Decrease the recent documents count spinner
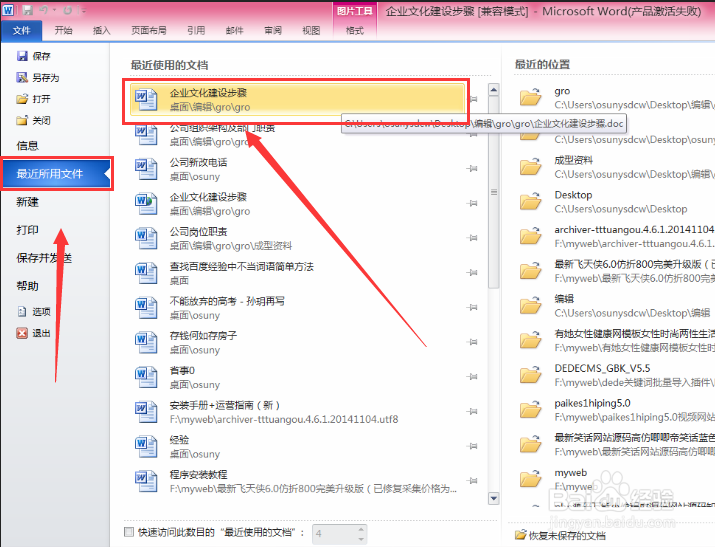The width and height of the screenshot is (715, 547). (x=361, y=539)
